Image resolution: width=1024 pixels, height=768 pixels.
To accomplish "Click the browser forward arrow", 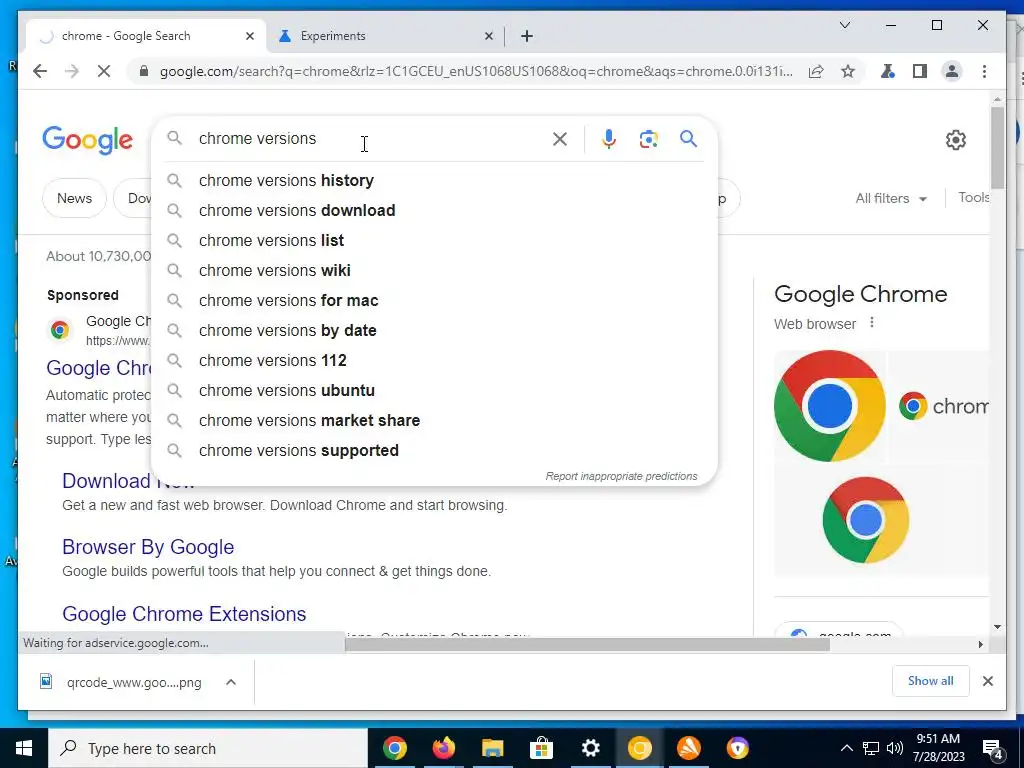I will tap(72, 71).
